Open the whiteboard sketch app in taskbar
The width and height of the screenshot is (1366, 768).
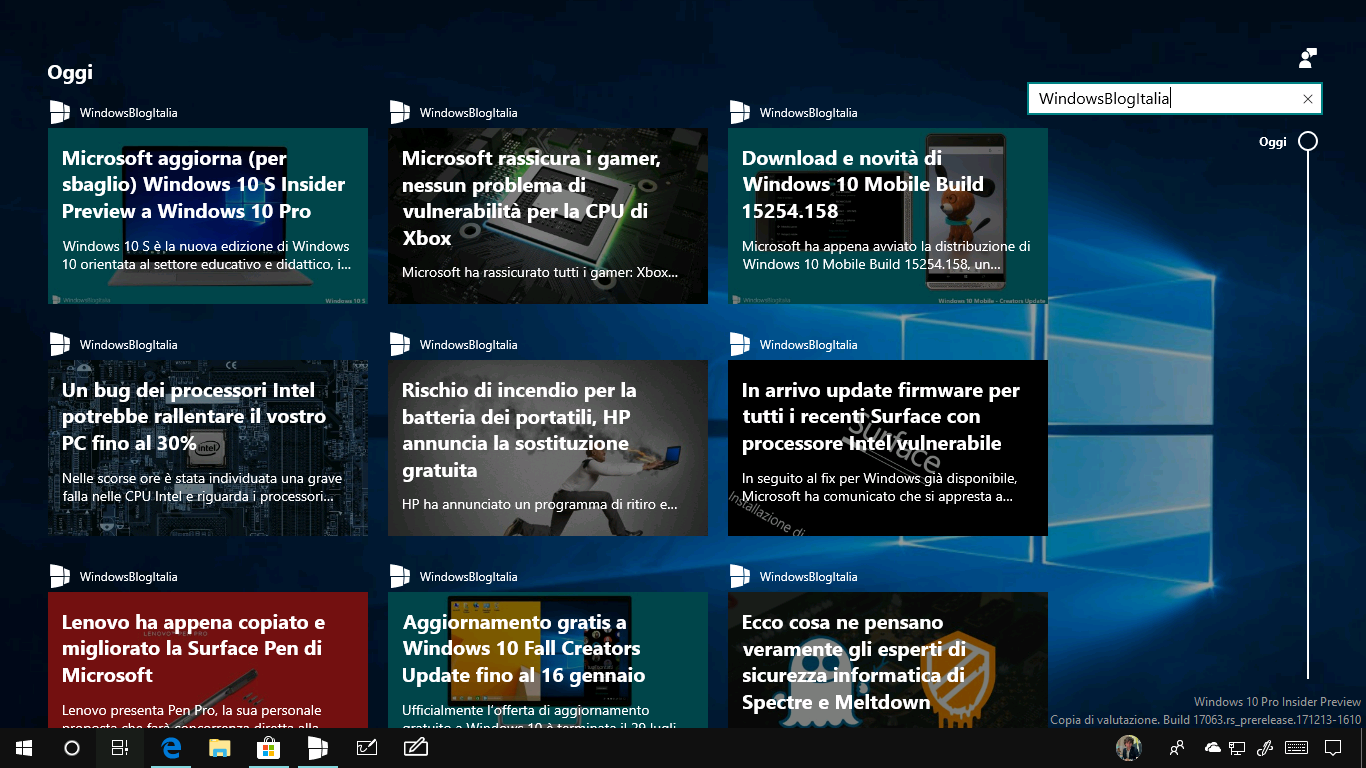pos(367,747)
